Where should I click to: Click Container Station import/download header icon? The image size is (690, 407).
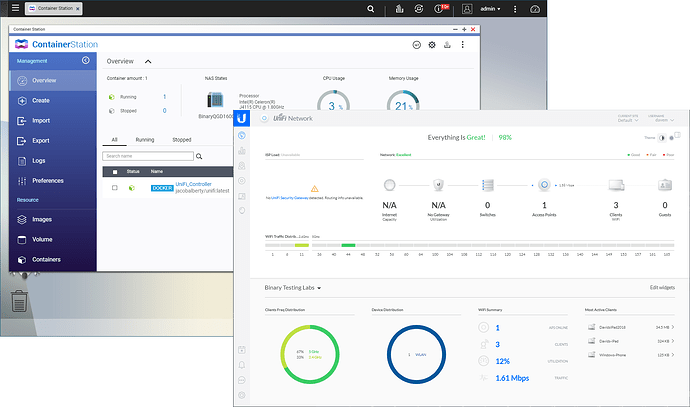click(447, 45)
